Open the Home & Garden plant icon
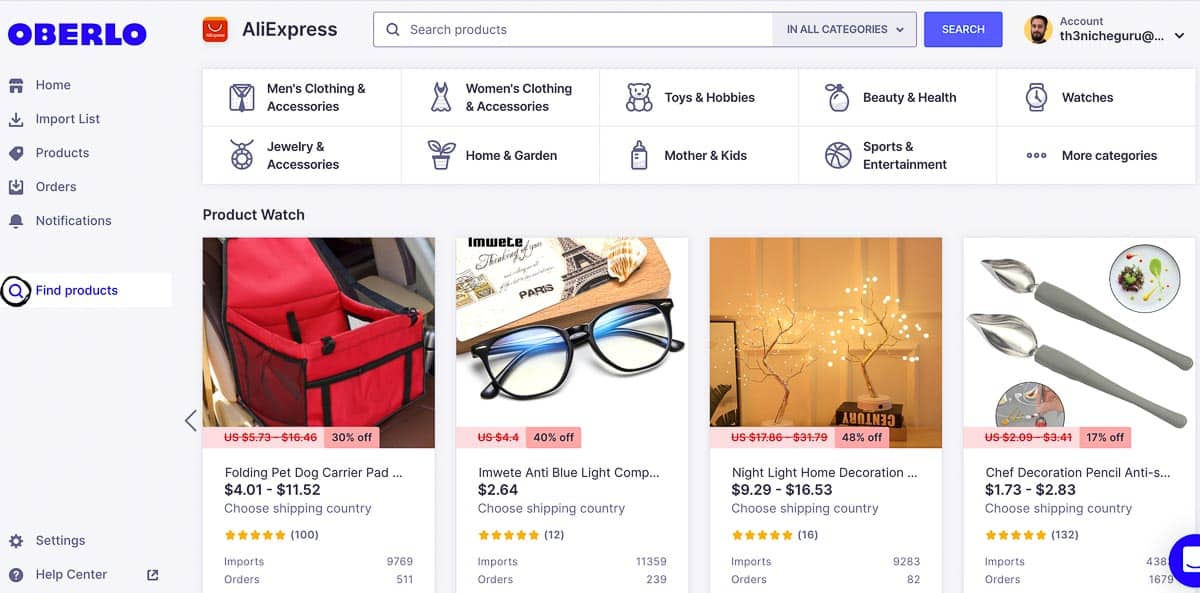The height and width of the screenshot is (593, 1200). click(441, 155)
